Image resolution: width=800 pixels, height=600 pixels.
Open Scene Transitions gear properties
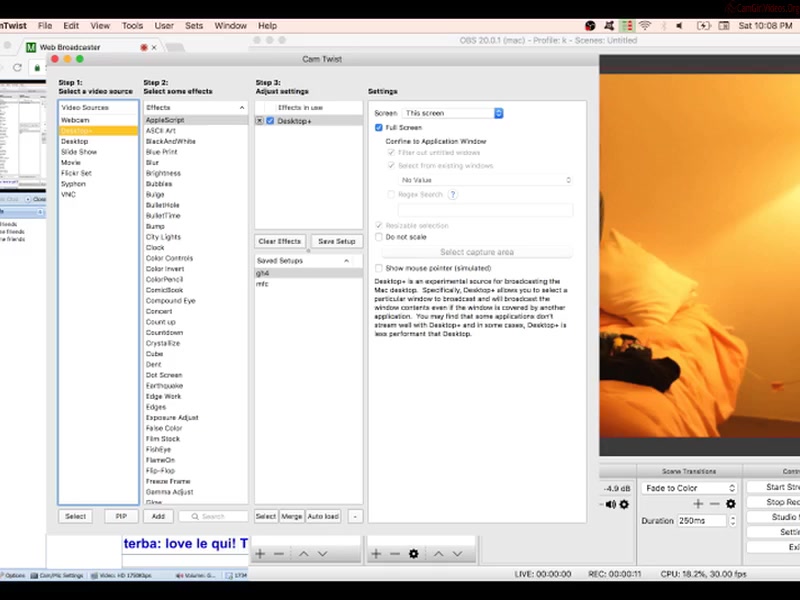tap(730, 504)
